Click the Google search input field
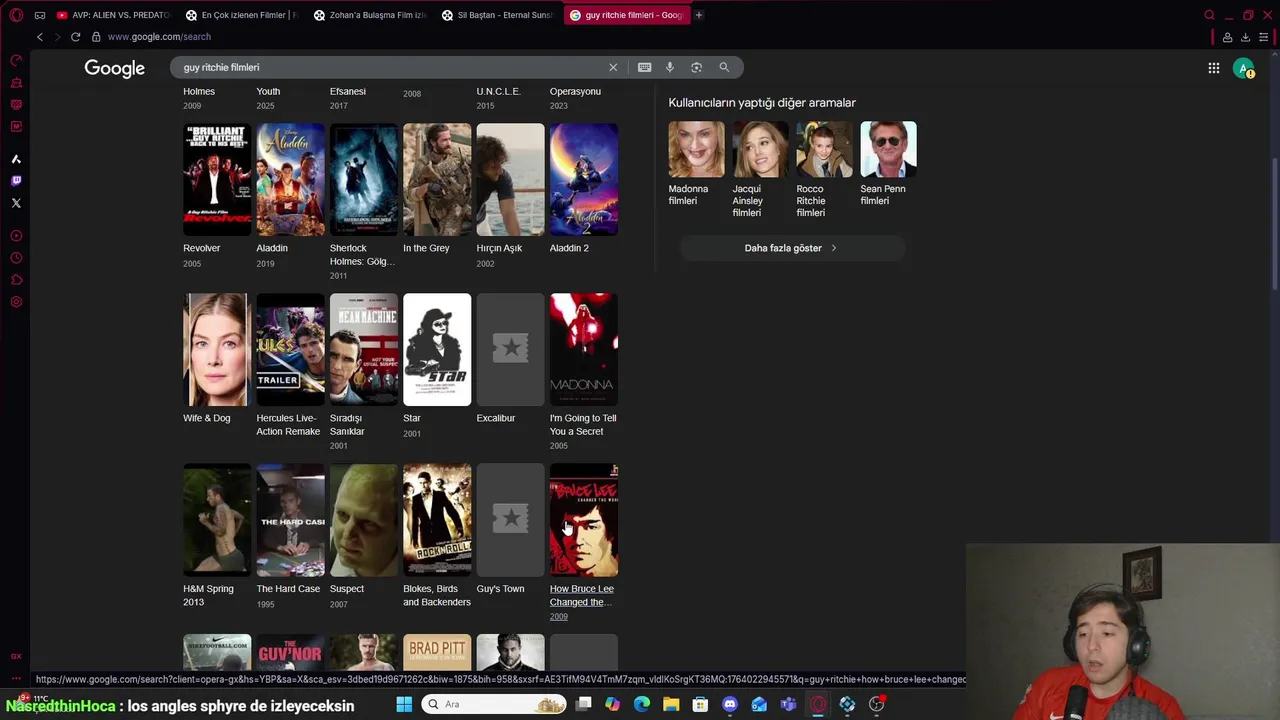The width and height of the screenshot is (1280, 720). pyautogui.click(x=390, y=67)
